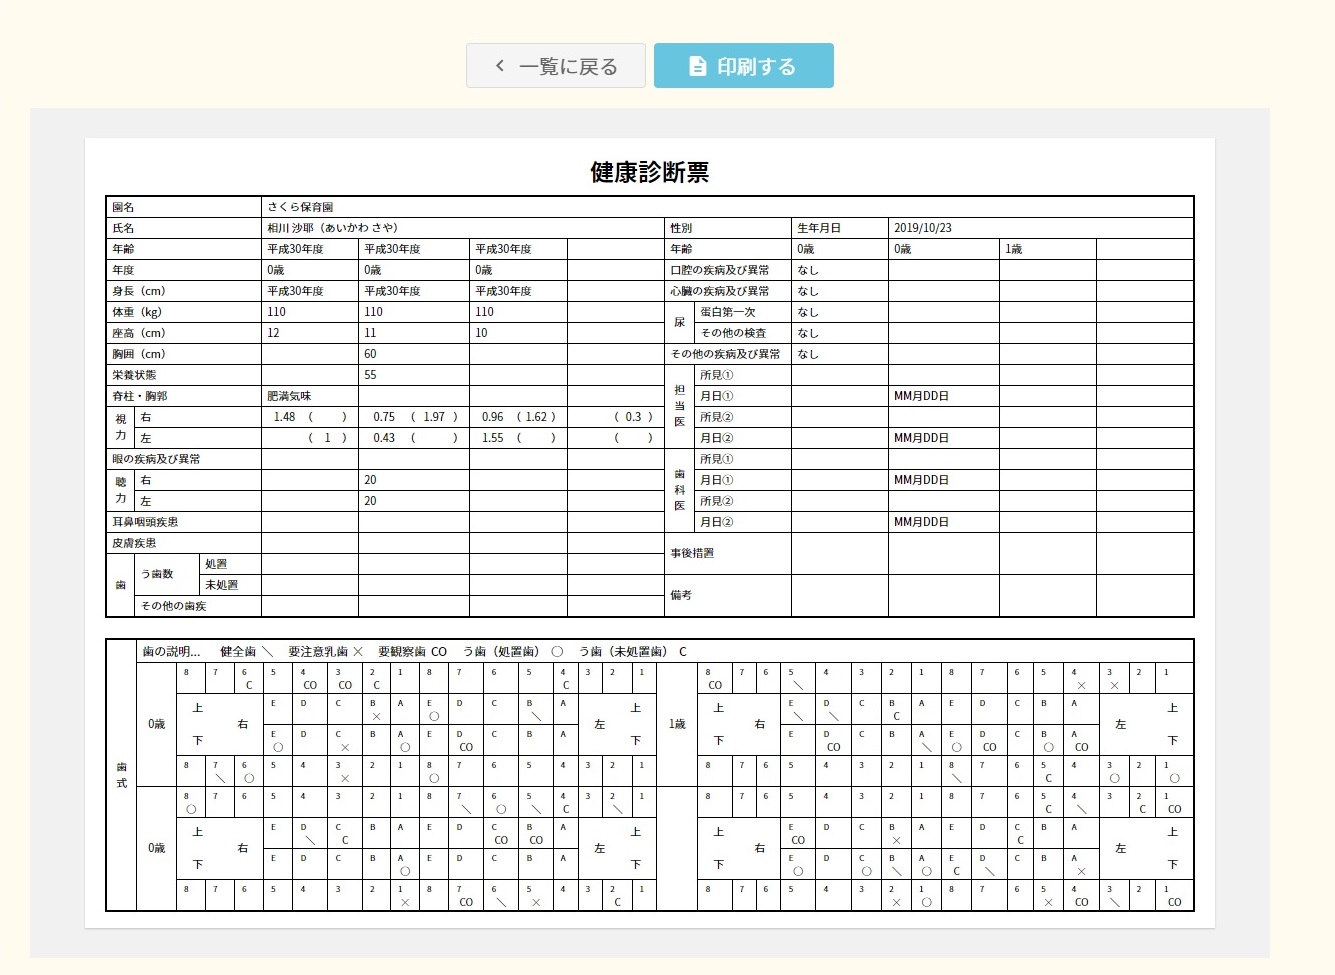The width and height of the screenshot is (1335, 975).
Task: Click the 栄養状態 row label
Action: pos(134,375)
